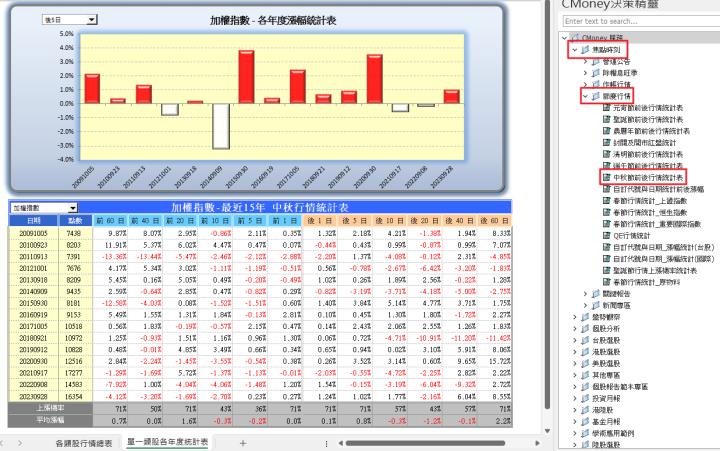Click the 日期 column header
Viewport: 720px width, 451px height.
pyautogui.click(x=34, y=221)
